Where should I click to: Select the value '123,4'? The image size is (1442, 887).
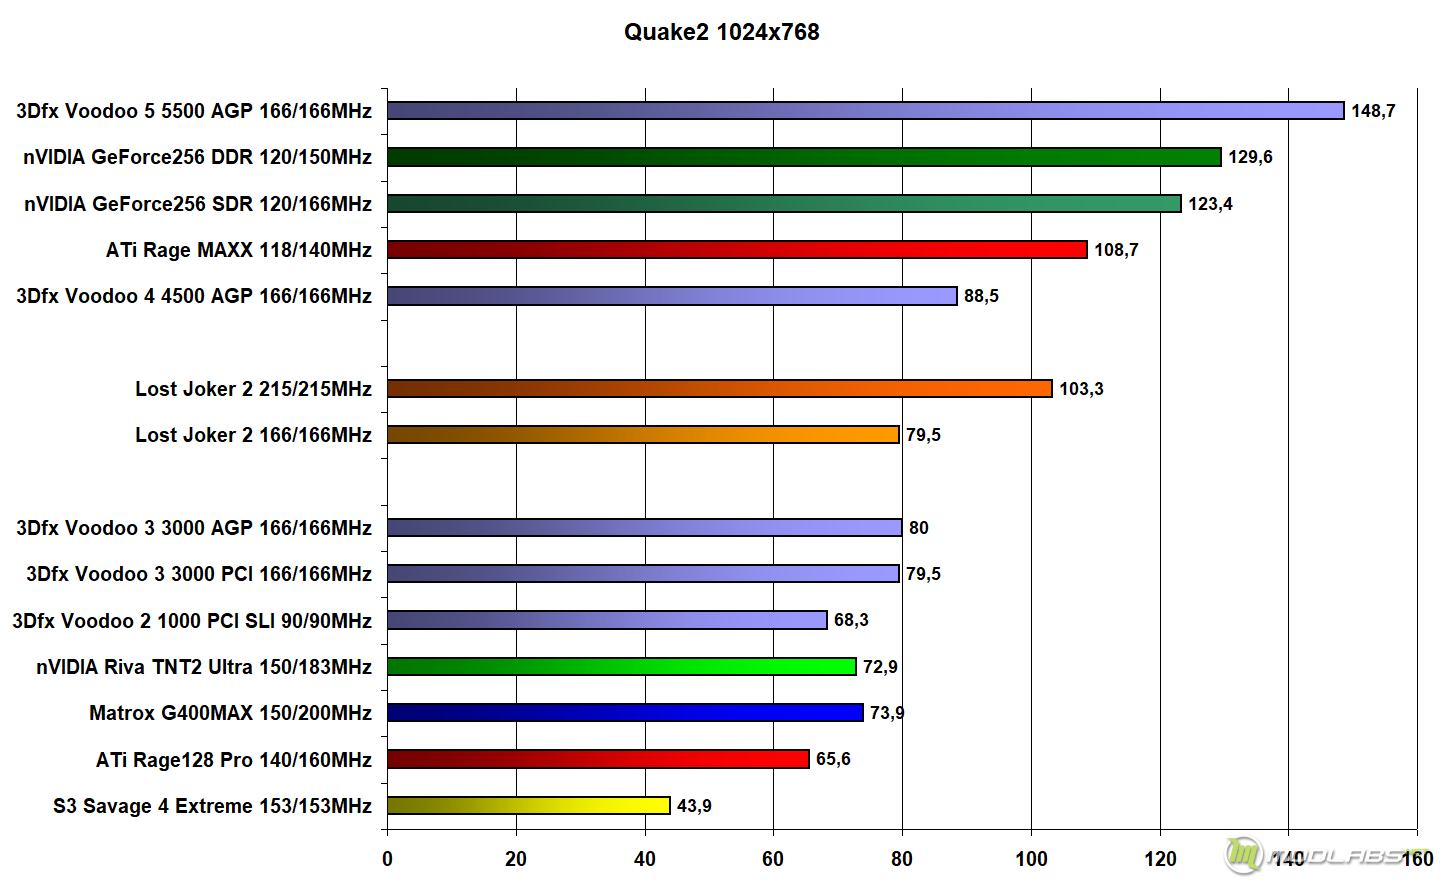pos(1210,204)
